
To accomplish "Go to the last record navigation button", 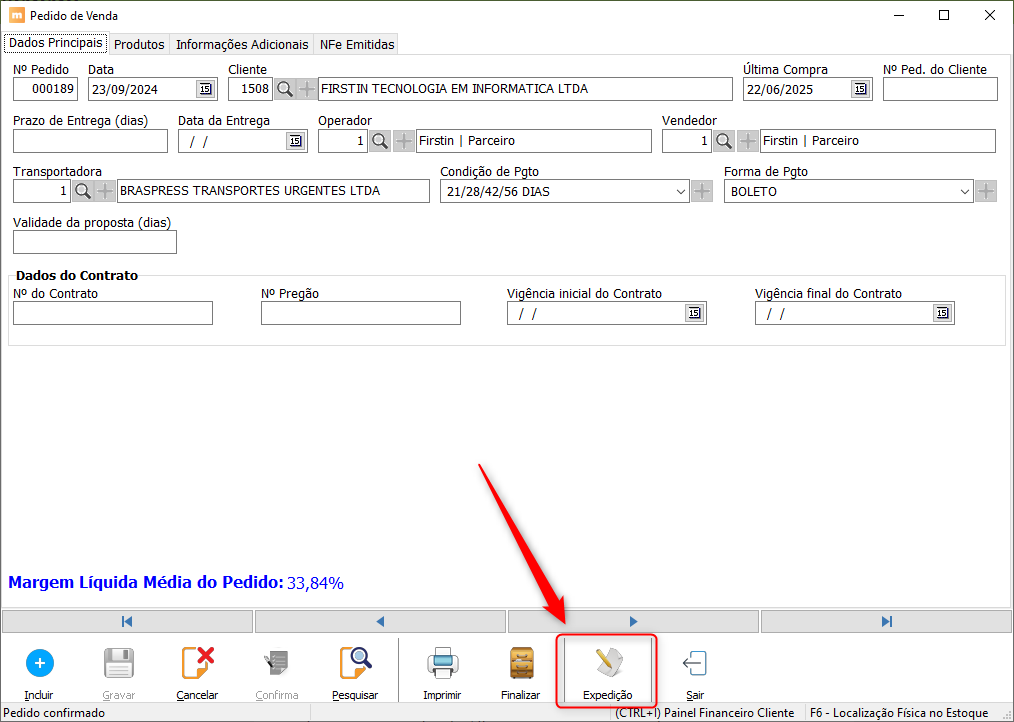I will (886, 621).
